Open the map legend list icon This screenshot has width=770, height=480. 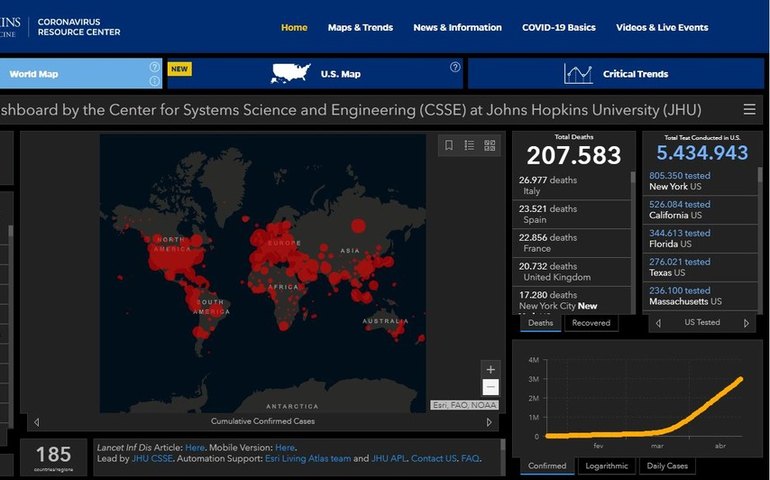point(469,146)
